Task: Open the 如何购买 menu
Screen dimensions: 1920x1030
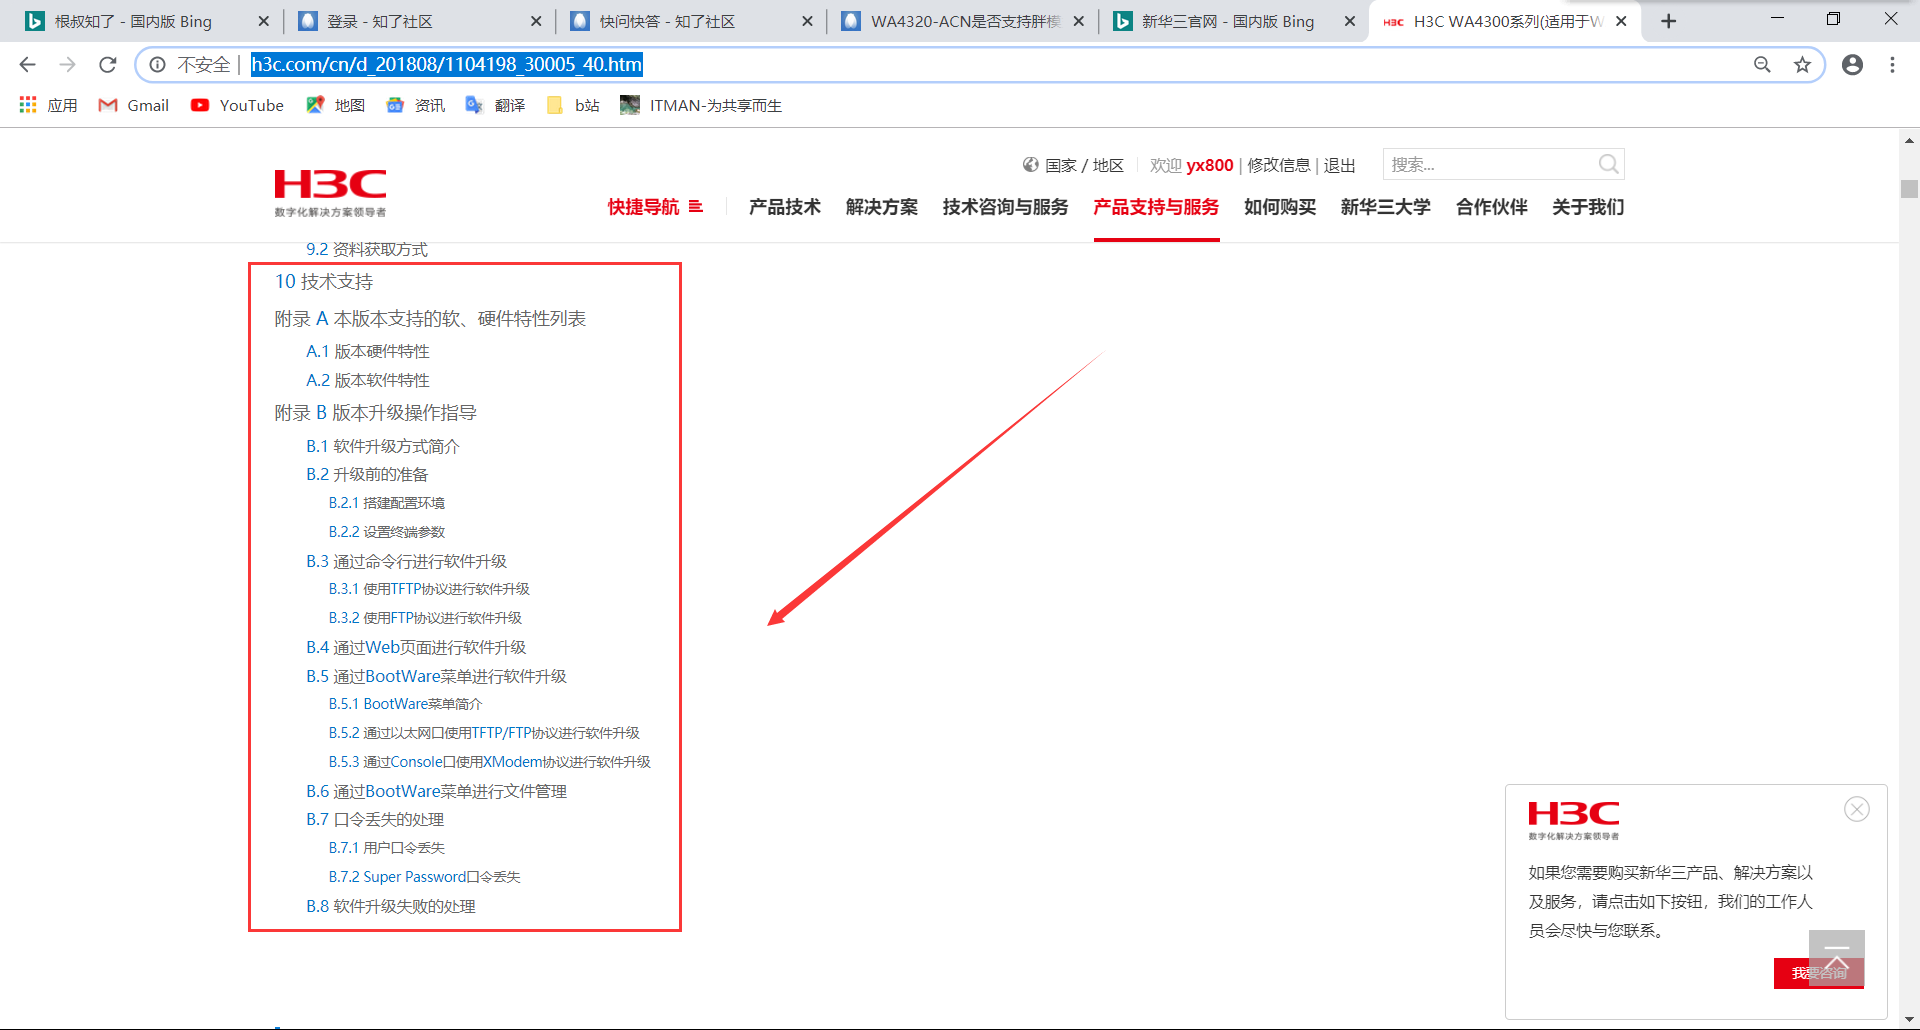Action: pos(1280,207)
